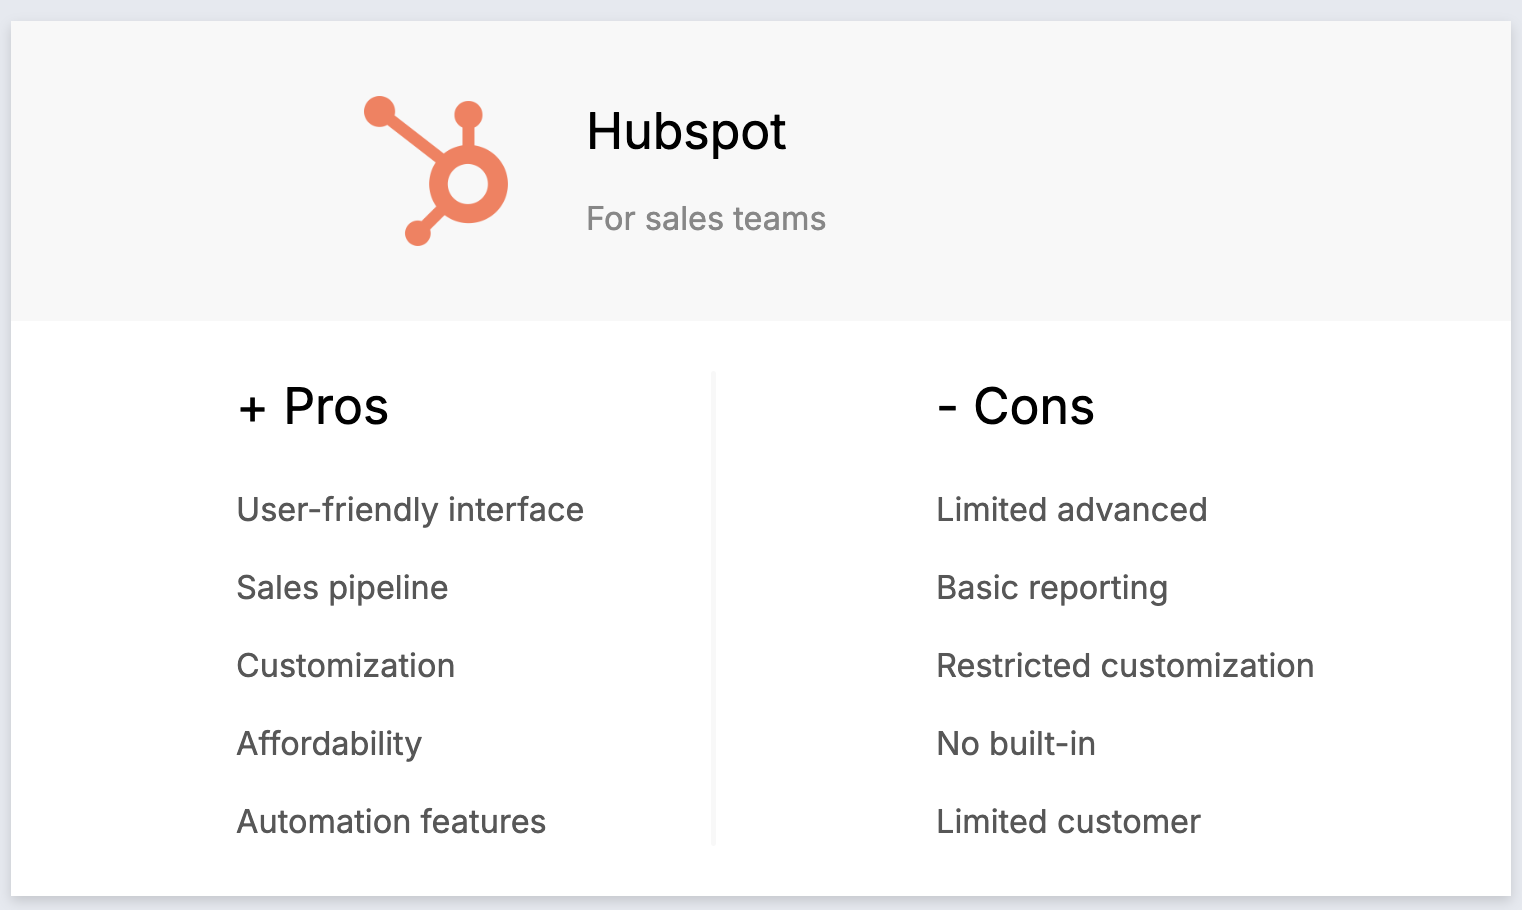Viewport: 1522px width, 910px height.
Task: Choose the 'Limited customer' con entry
Action: [x=1068, y=822]
